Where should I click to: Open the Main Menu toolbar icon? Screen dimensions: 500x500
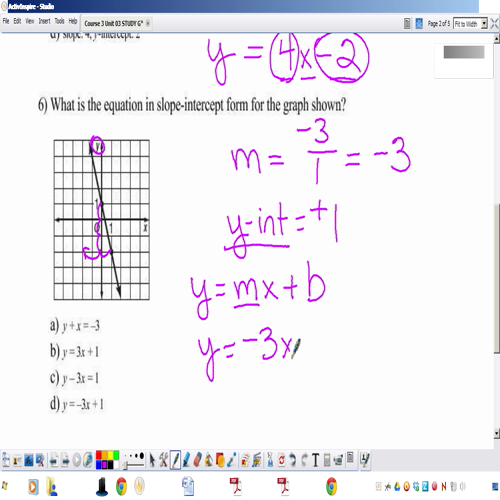[x=6, y=460]
